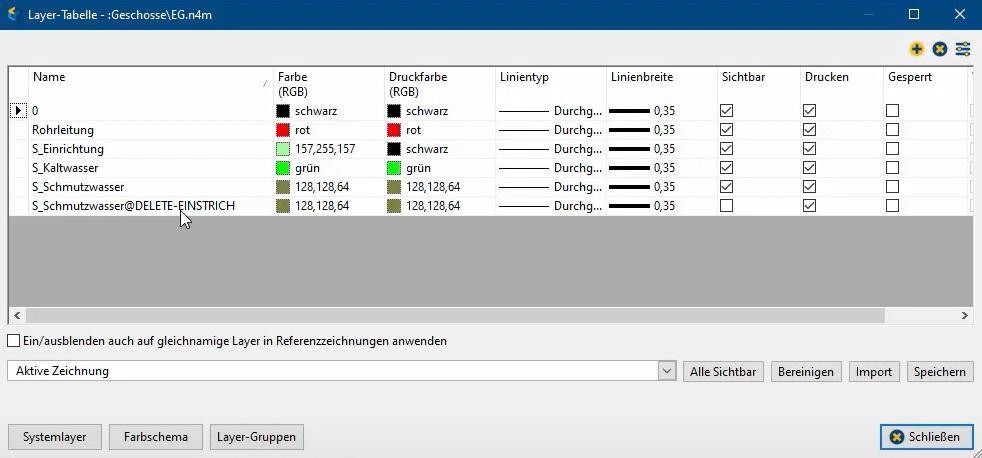The height and width of the screenshot is (458, 982).
Task: Click the line type preview for S_Kaltwasser
Action: pyautogui.click(x=524, y=168)
